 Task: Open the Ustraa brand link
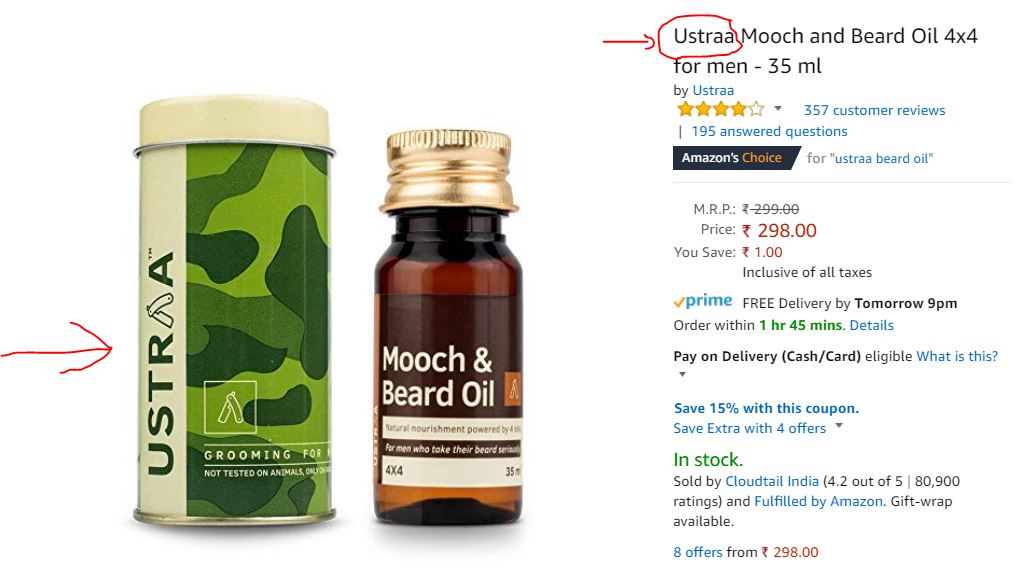[x=713, y=90]
